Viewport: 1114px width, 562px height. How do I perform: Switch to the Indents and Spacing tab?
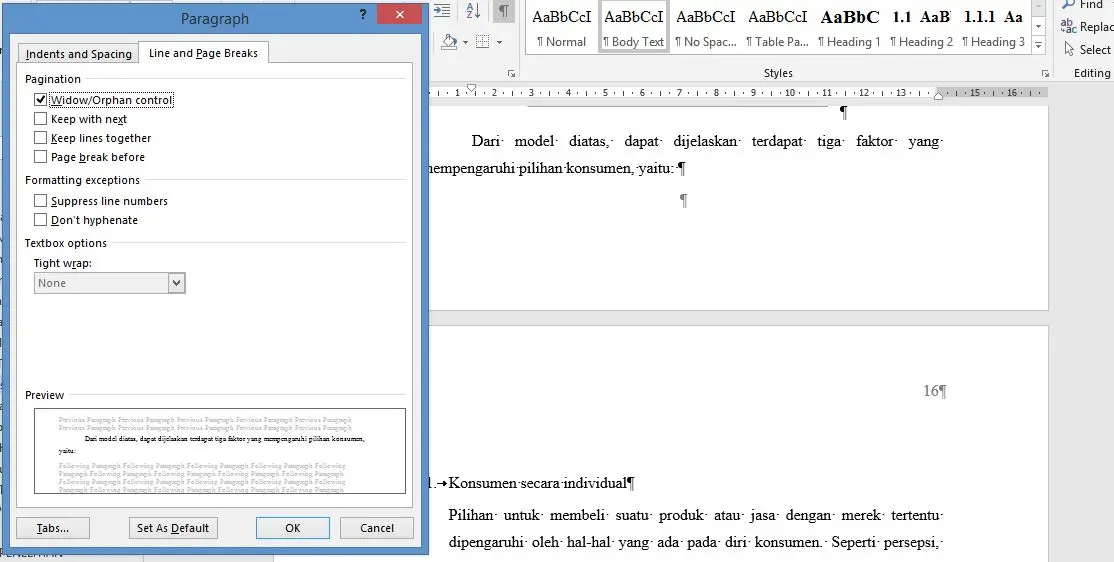pos(79,54)
